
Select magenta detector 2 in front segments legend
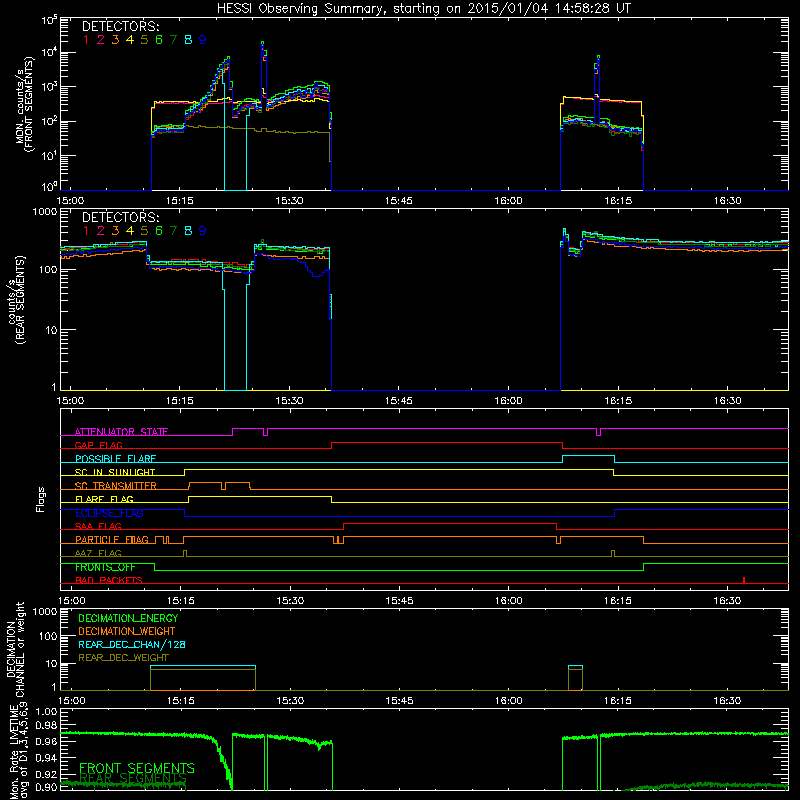pos(101,40)
